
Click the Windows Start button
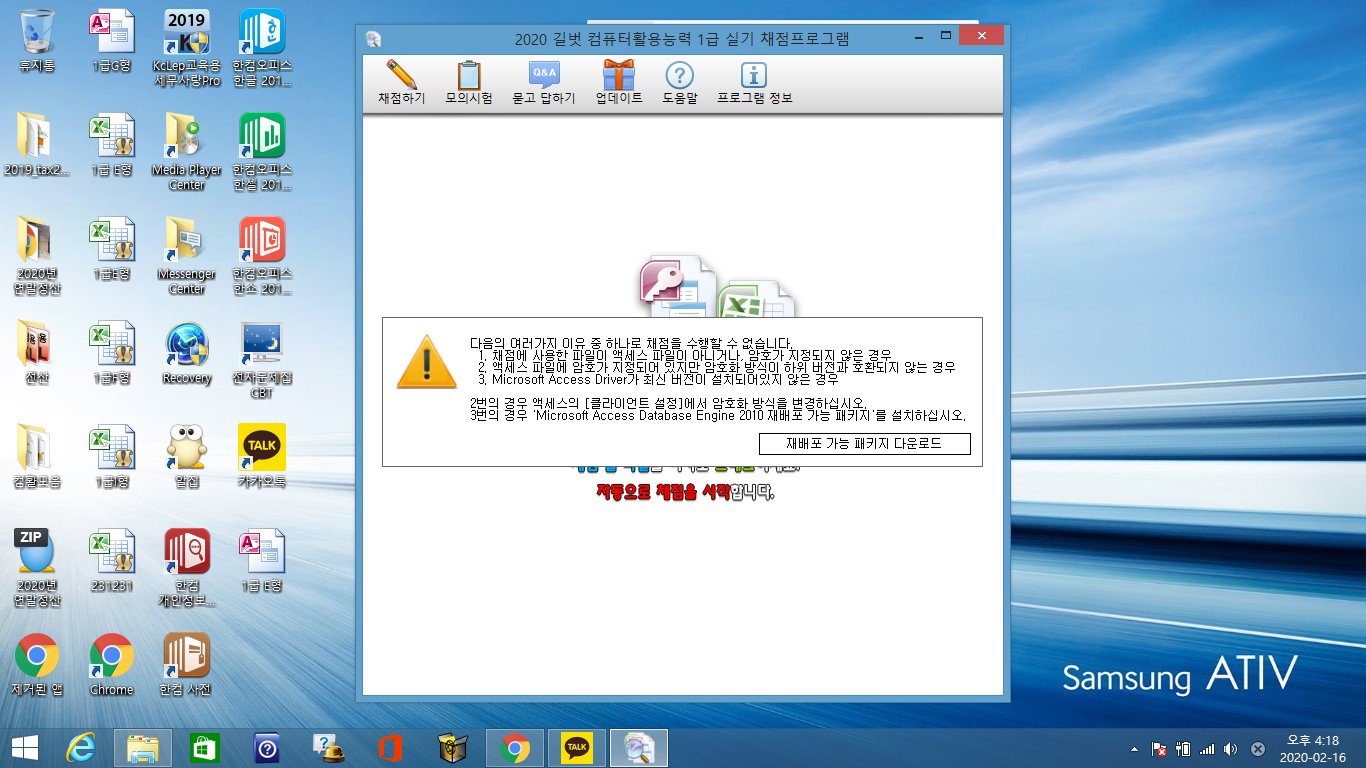pos(24,747)
